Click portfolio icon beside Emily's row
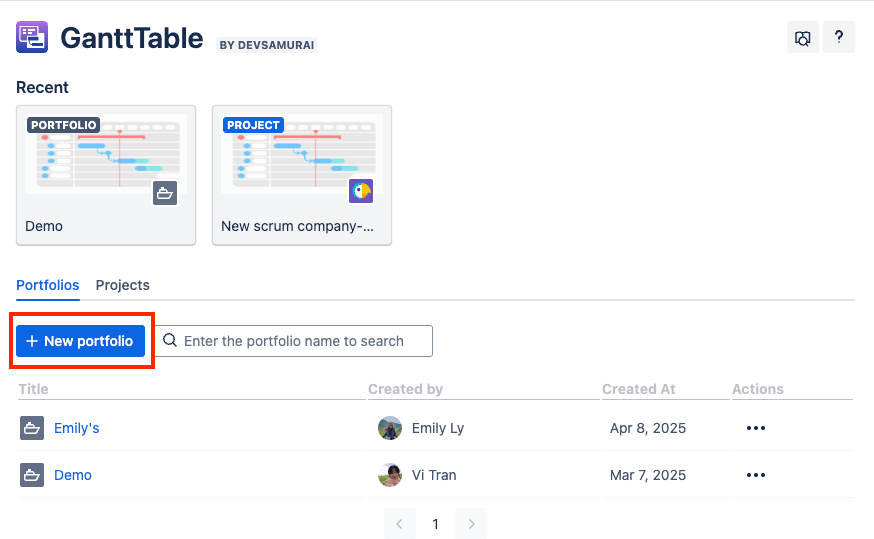This screenshot has width=874, height=539. pyautogui.click(x=32, y=428)
